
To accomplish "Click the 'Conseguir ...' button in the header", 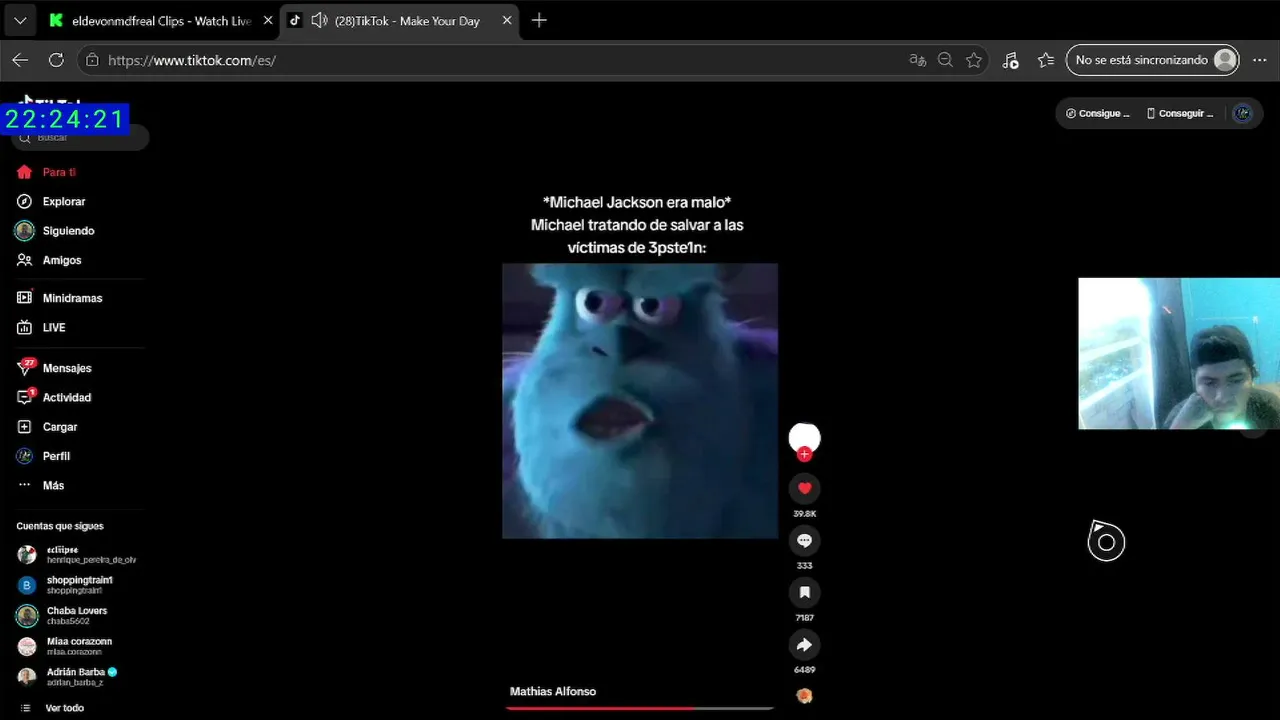I will point(1180,113).
